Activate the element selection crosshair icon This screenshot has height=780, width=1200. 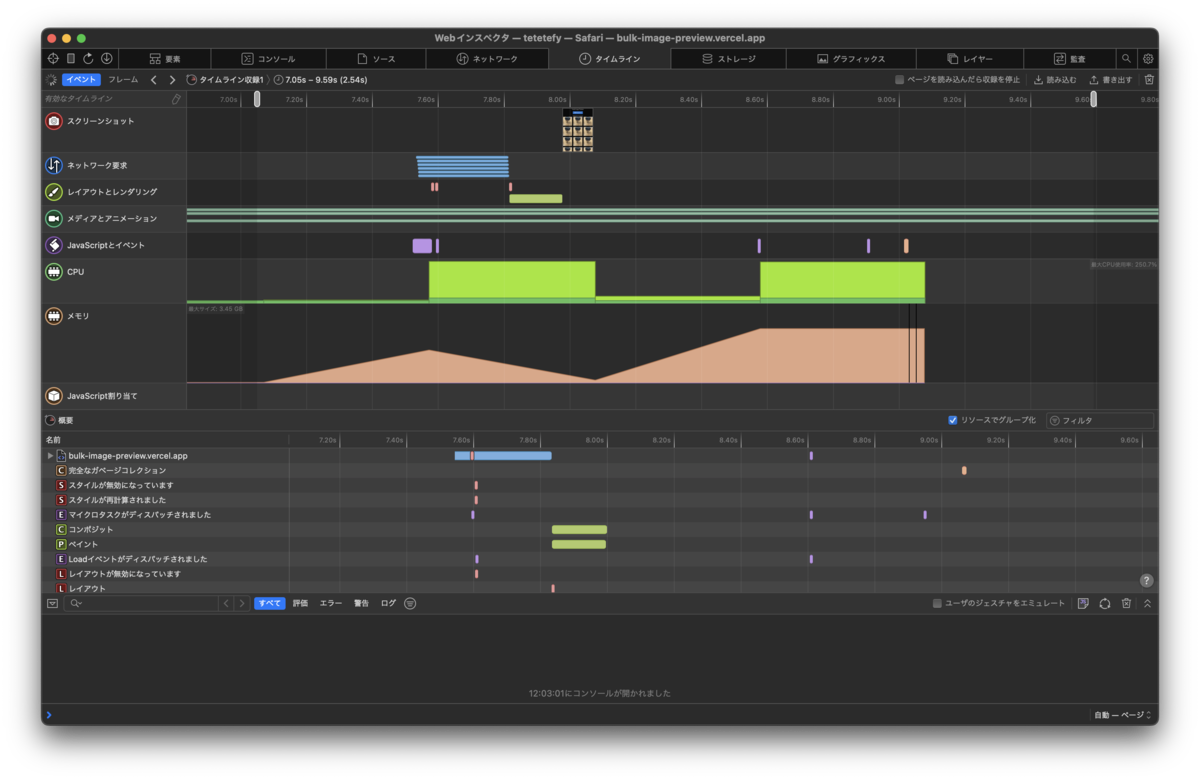tap(53, 59)
